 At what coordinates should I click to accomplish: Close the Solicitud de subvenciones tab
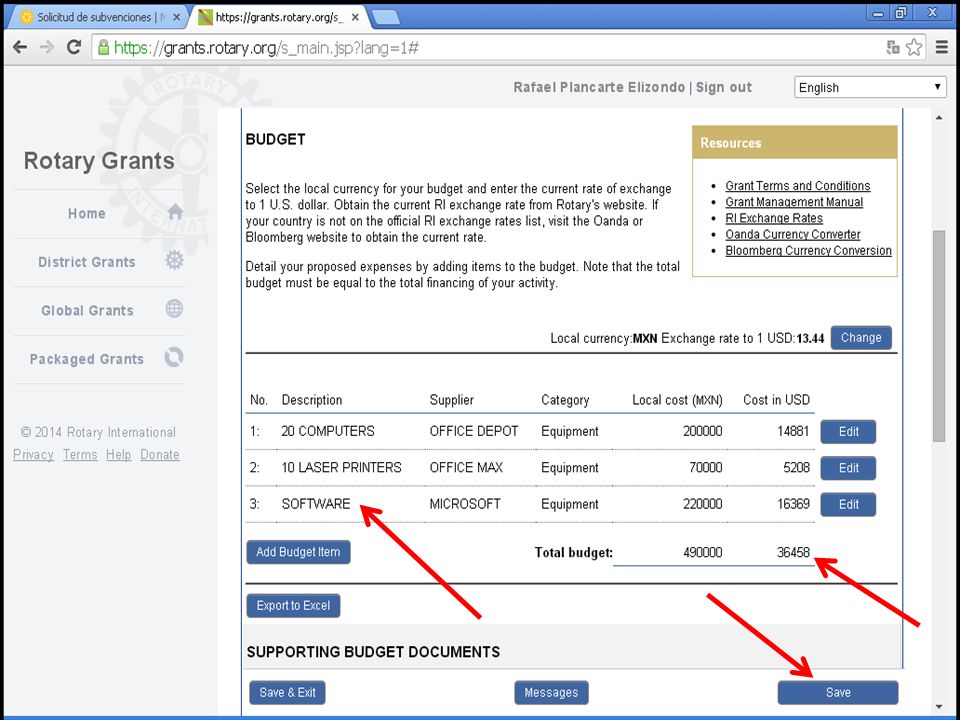pyautogui.click(x=176, y=17)
